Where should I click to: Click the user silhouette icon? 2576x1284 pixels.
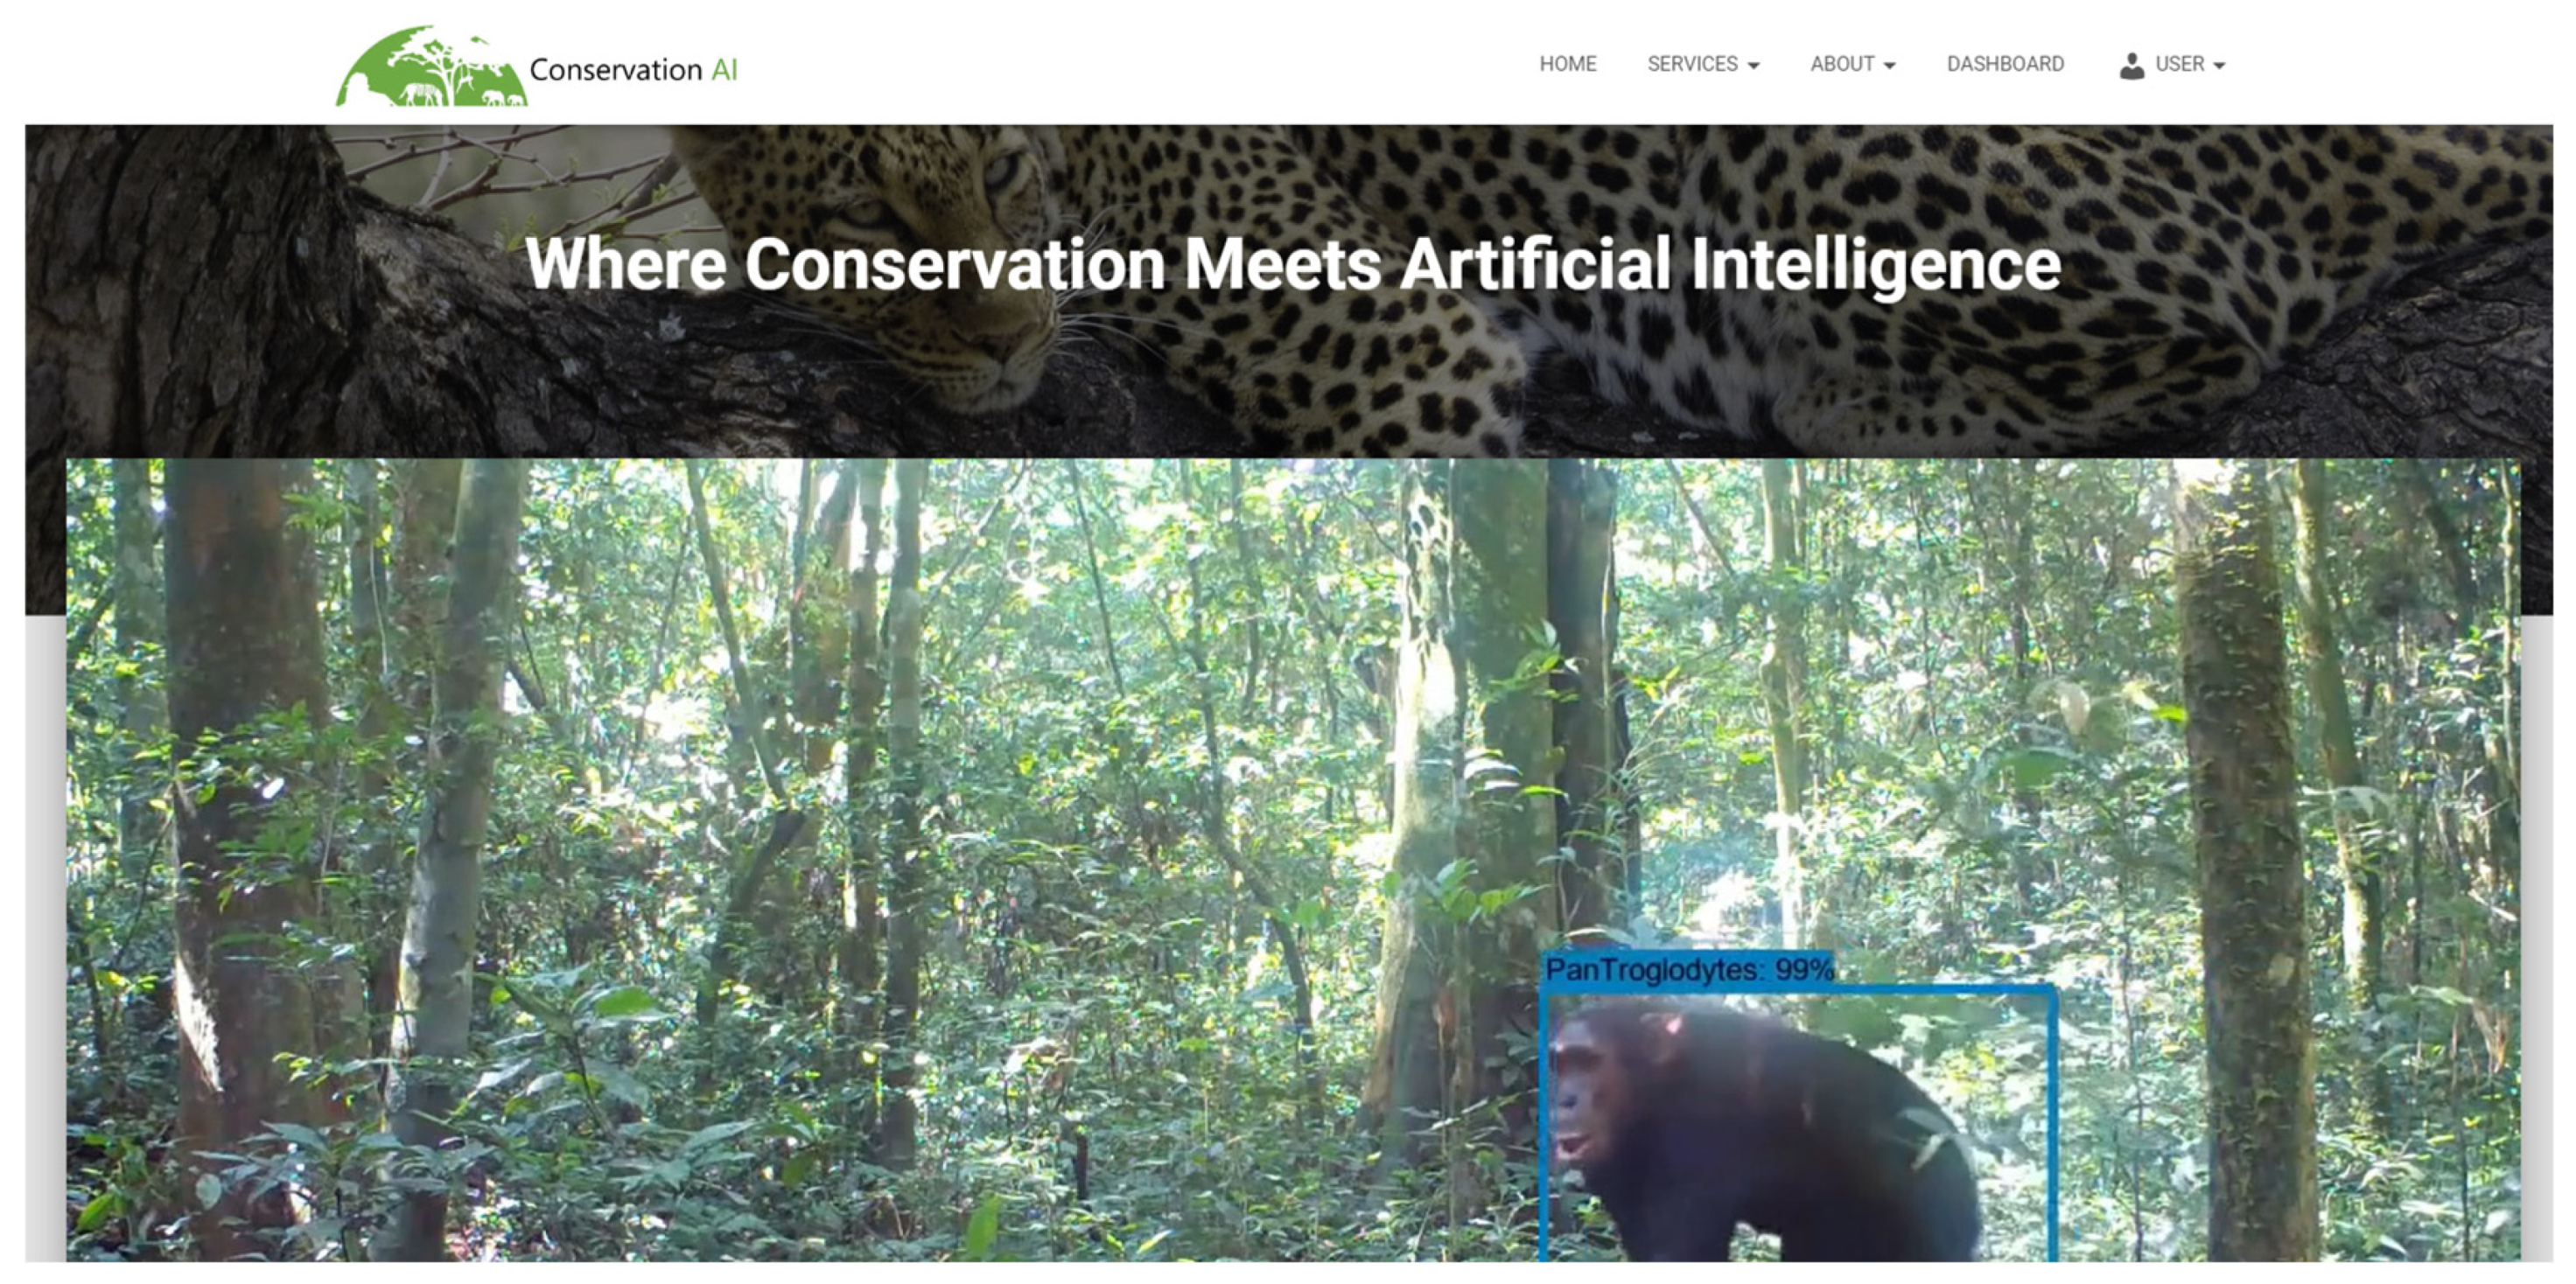pyautogui.click(x=2131, y=66)
